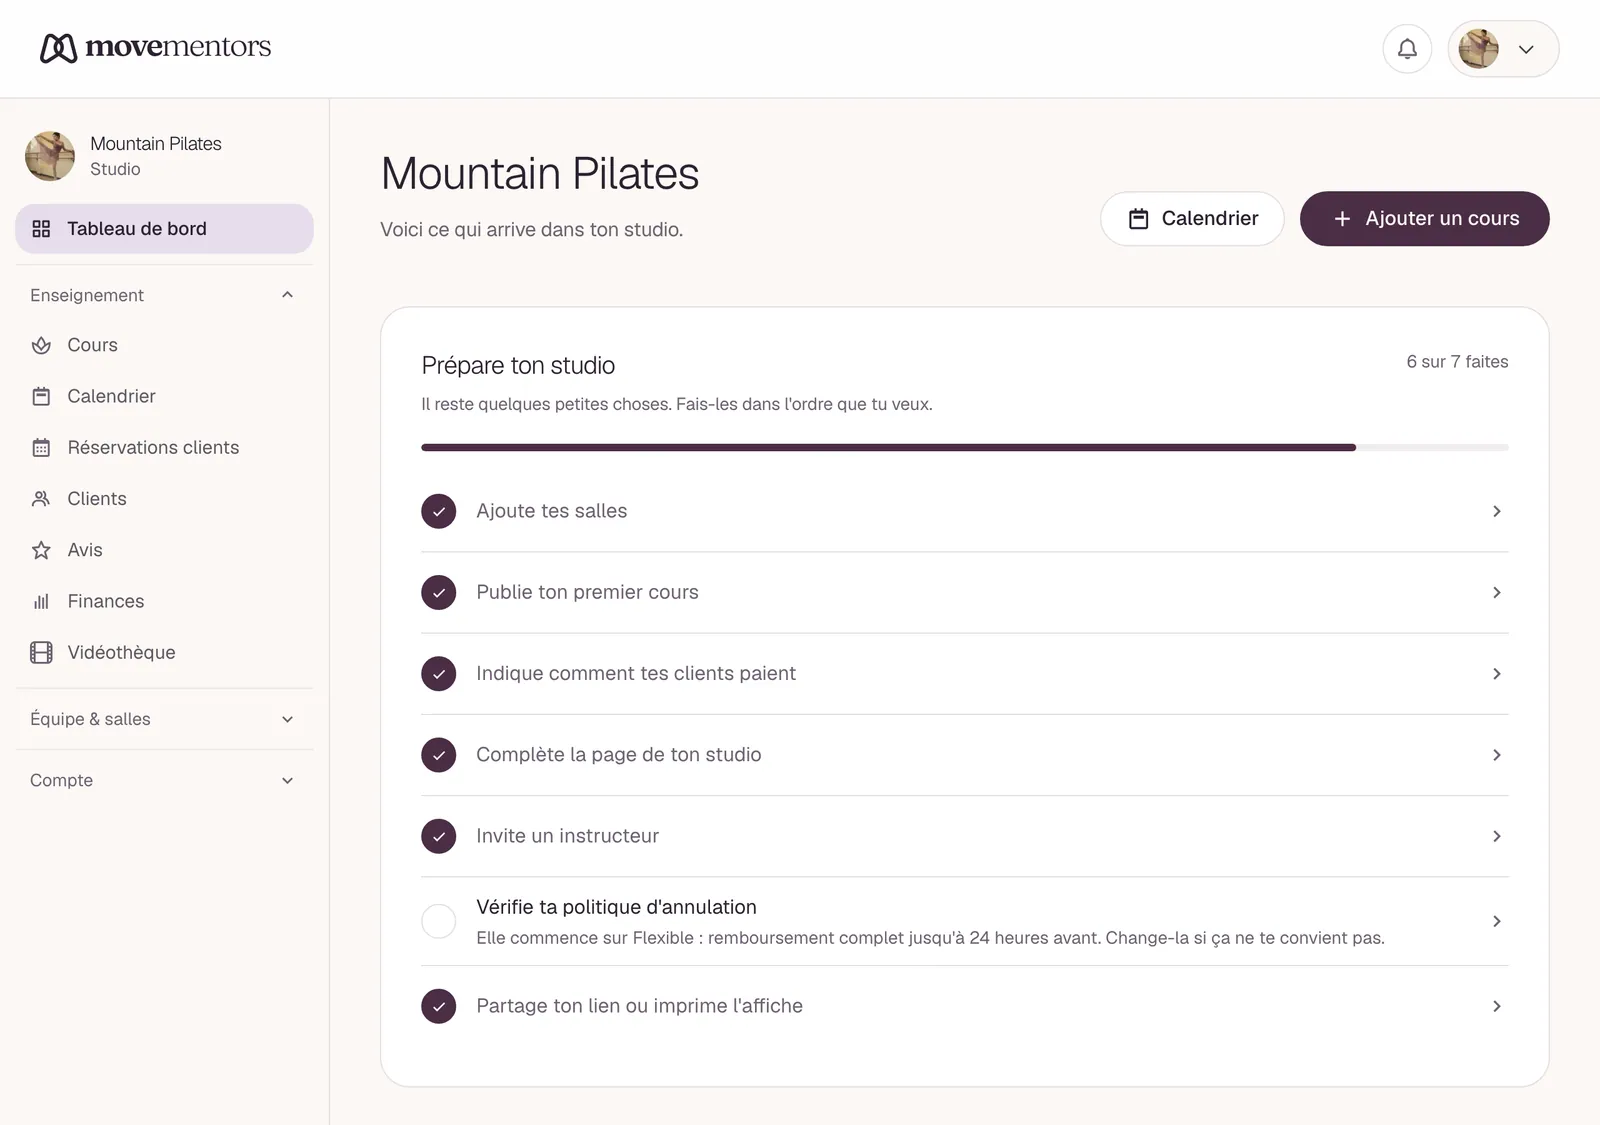The width and height of the screenshot is (1600, 1125).
Task: Click the plus icon in Ajouter un cours
Action: (1342, 219)
